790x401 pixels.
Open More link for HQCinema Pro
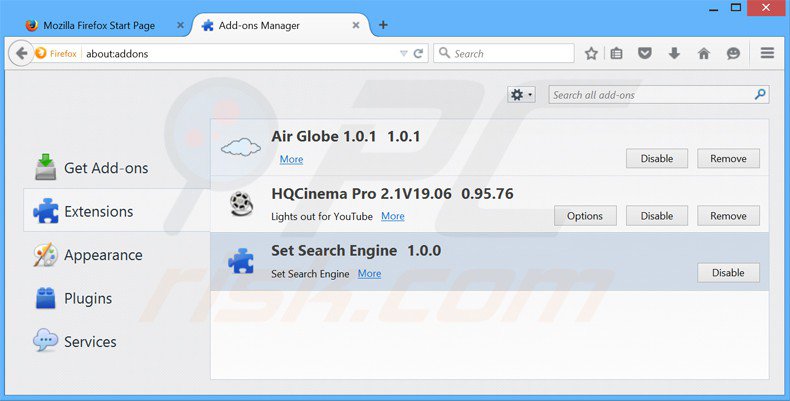click(392, 216)
